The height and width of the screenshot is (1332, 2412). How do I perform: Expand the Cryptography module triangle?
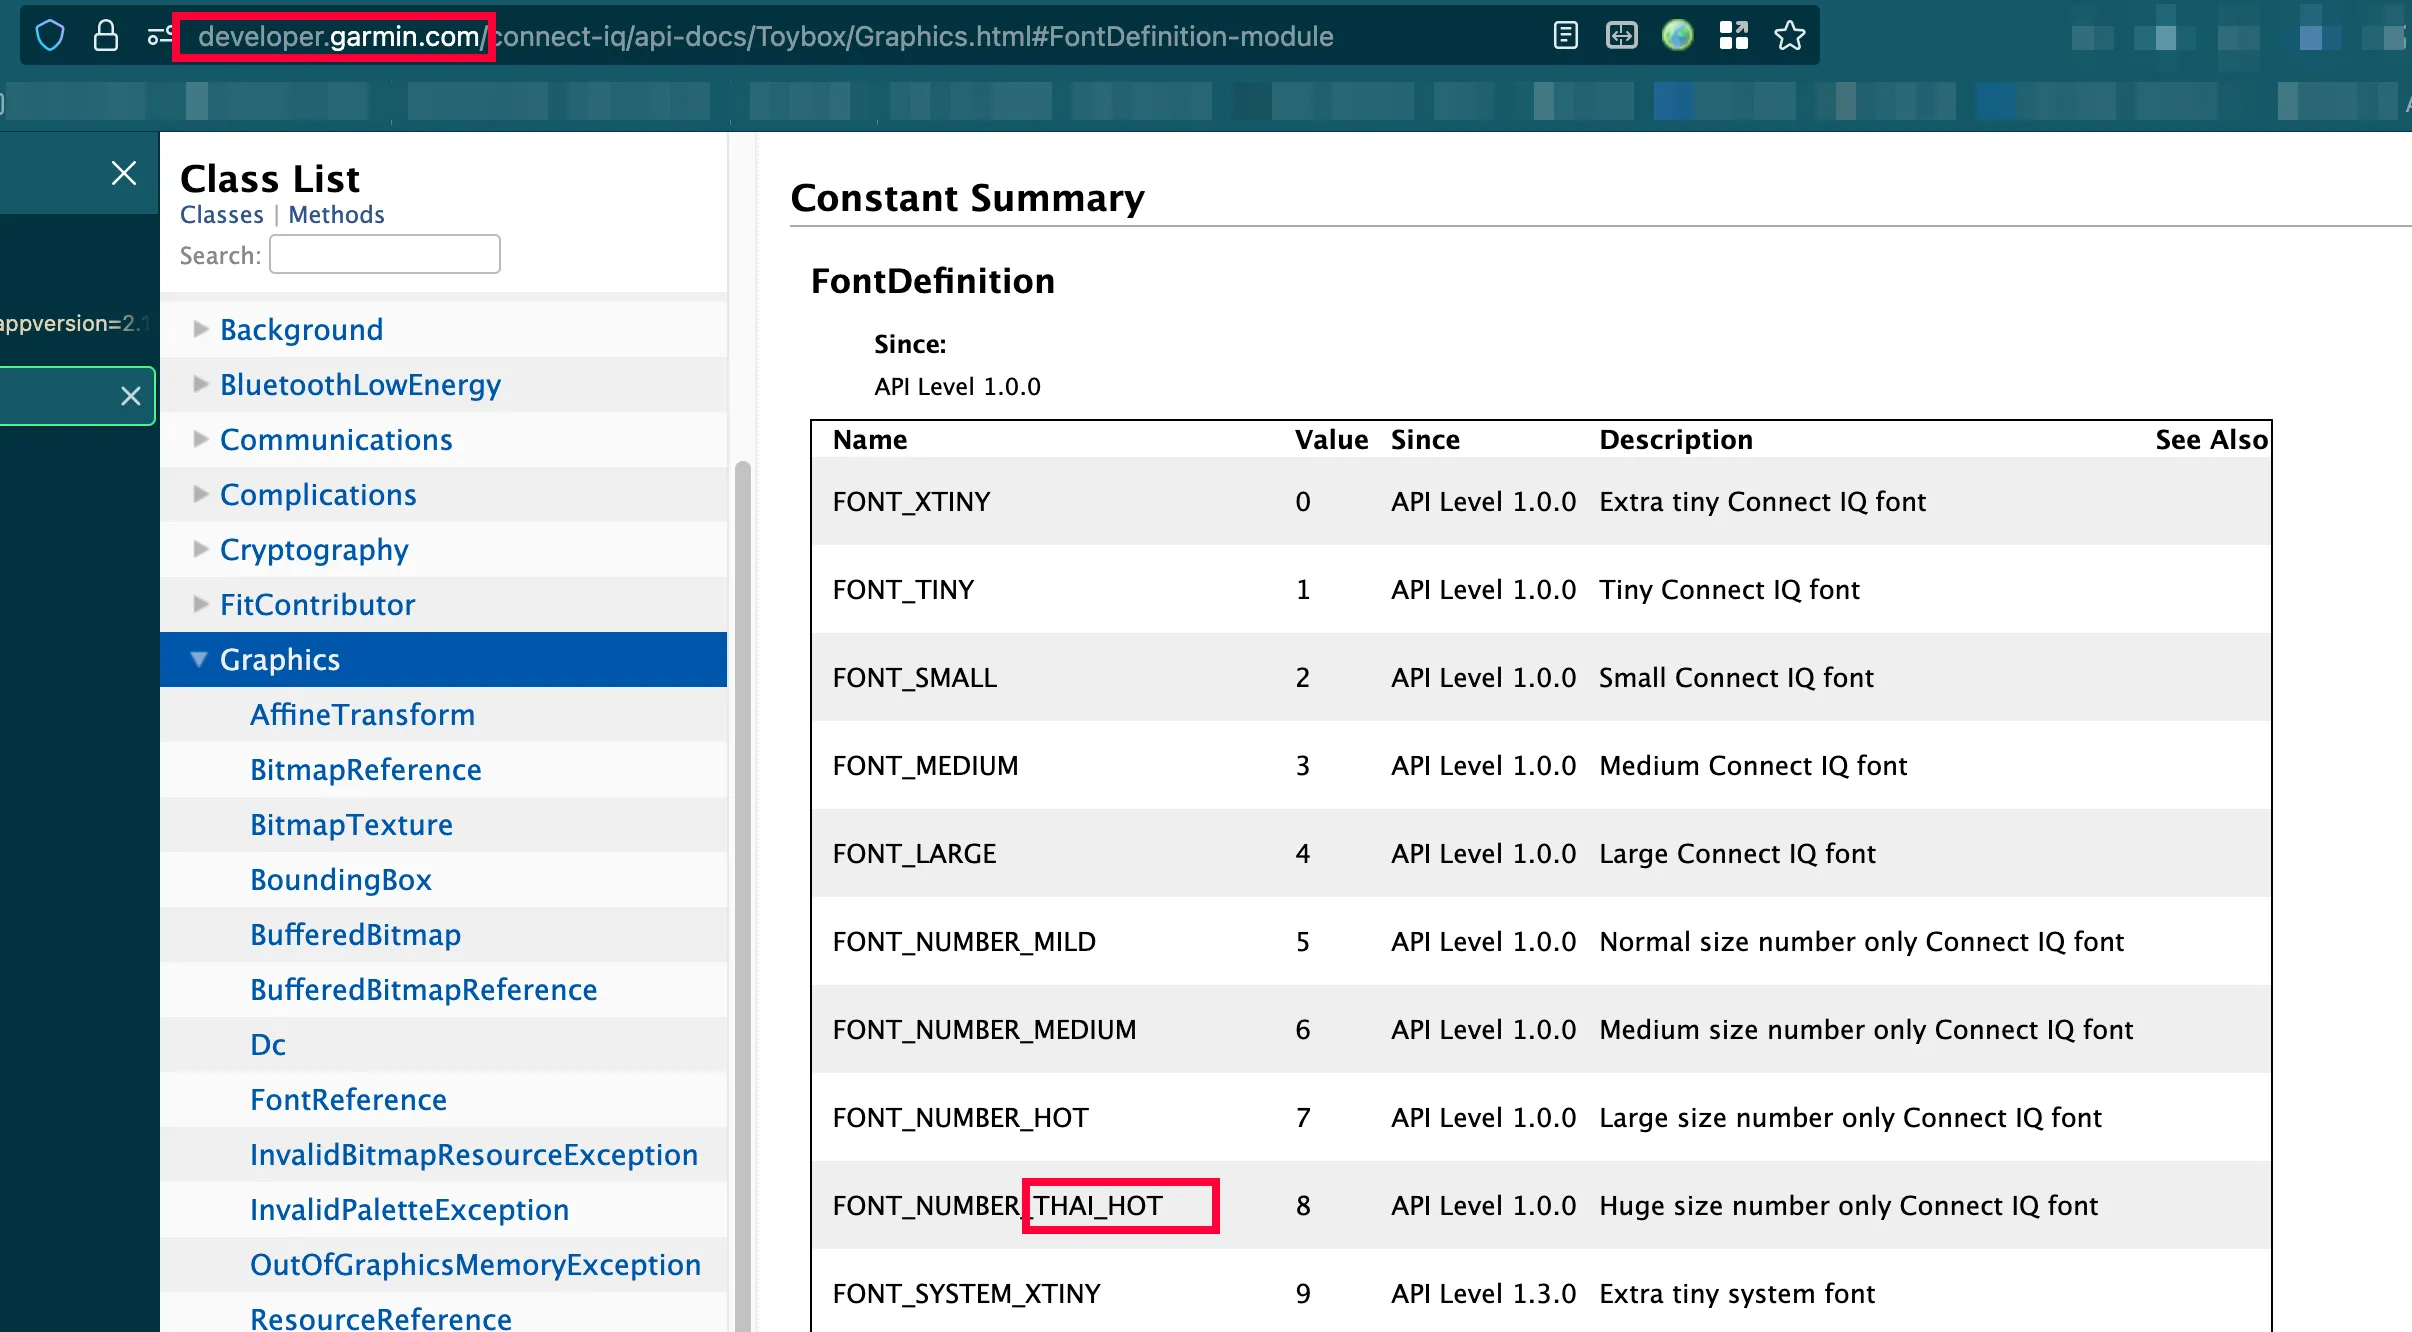tap(200, 549)
